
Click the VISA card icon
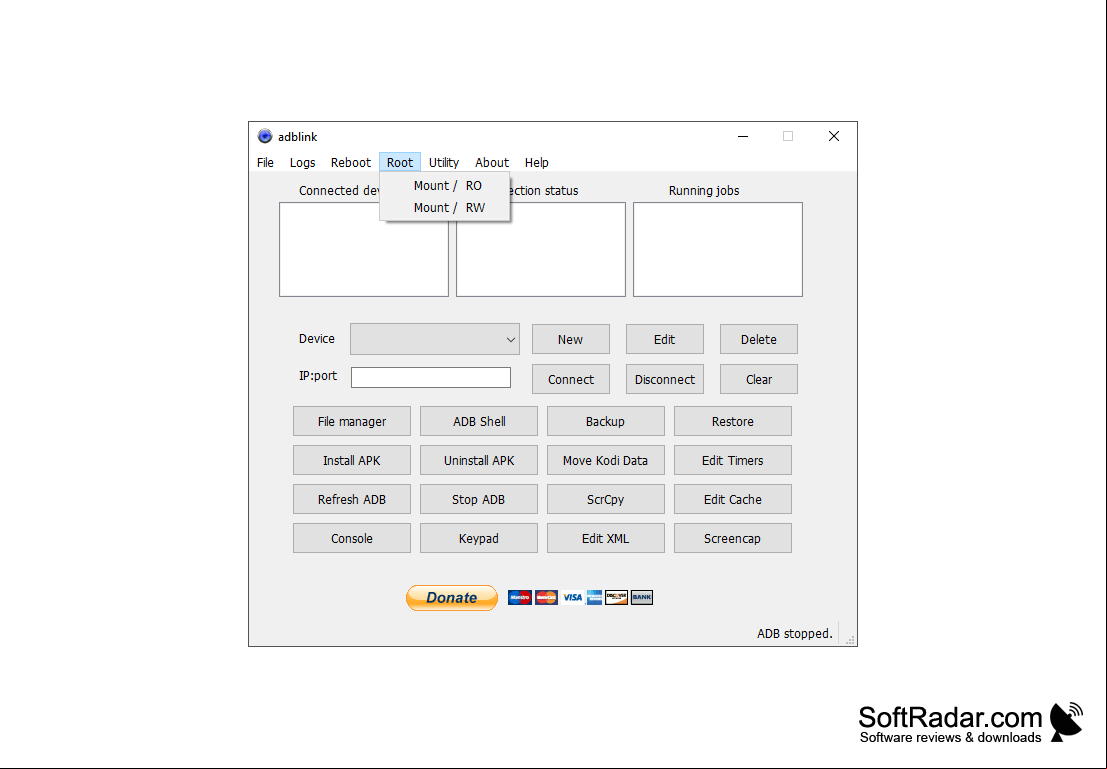click(x=573, y=597)
